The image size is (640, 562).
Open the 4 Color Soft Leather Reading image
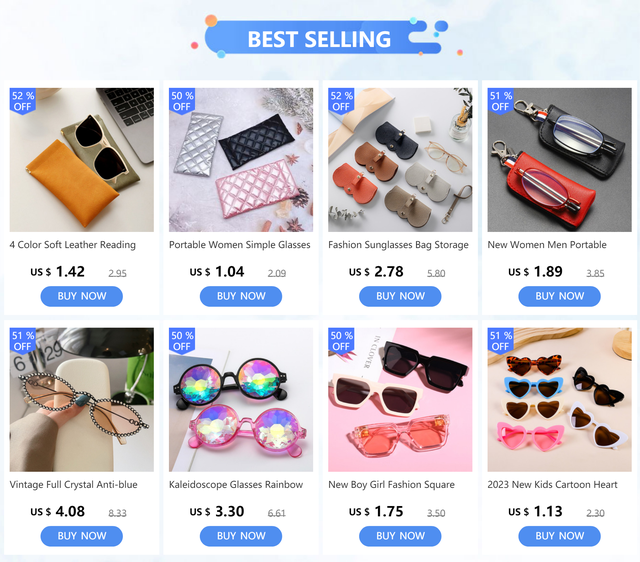pyautogui.click(x=82, y=160)
